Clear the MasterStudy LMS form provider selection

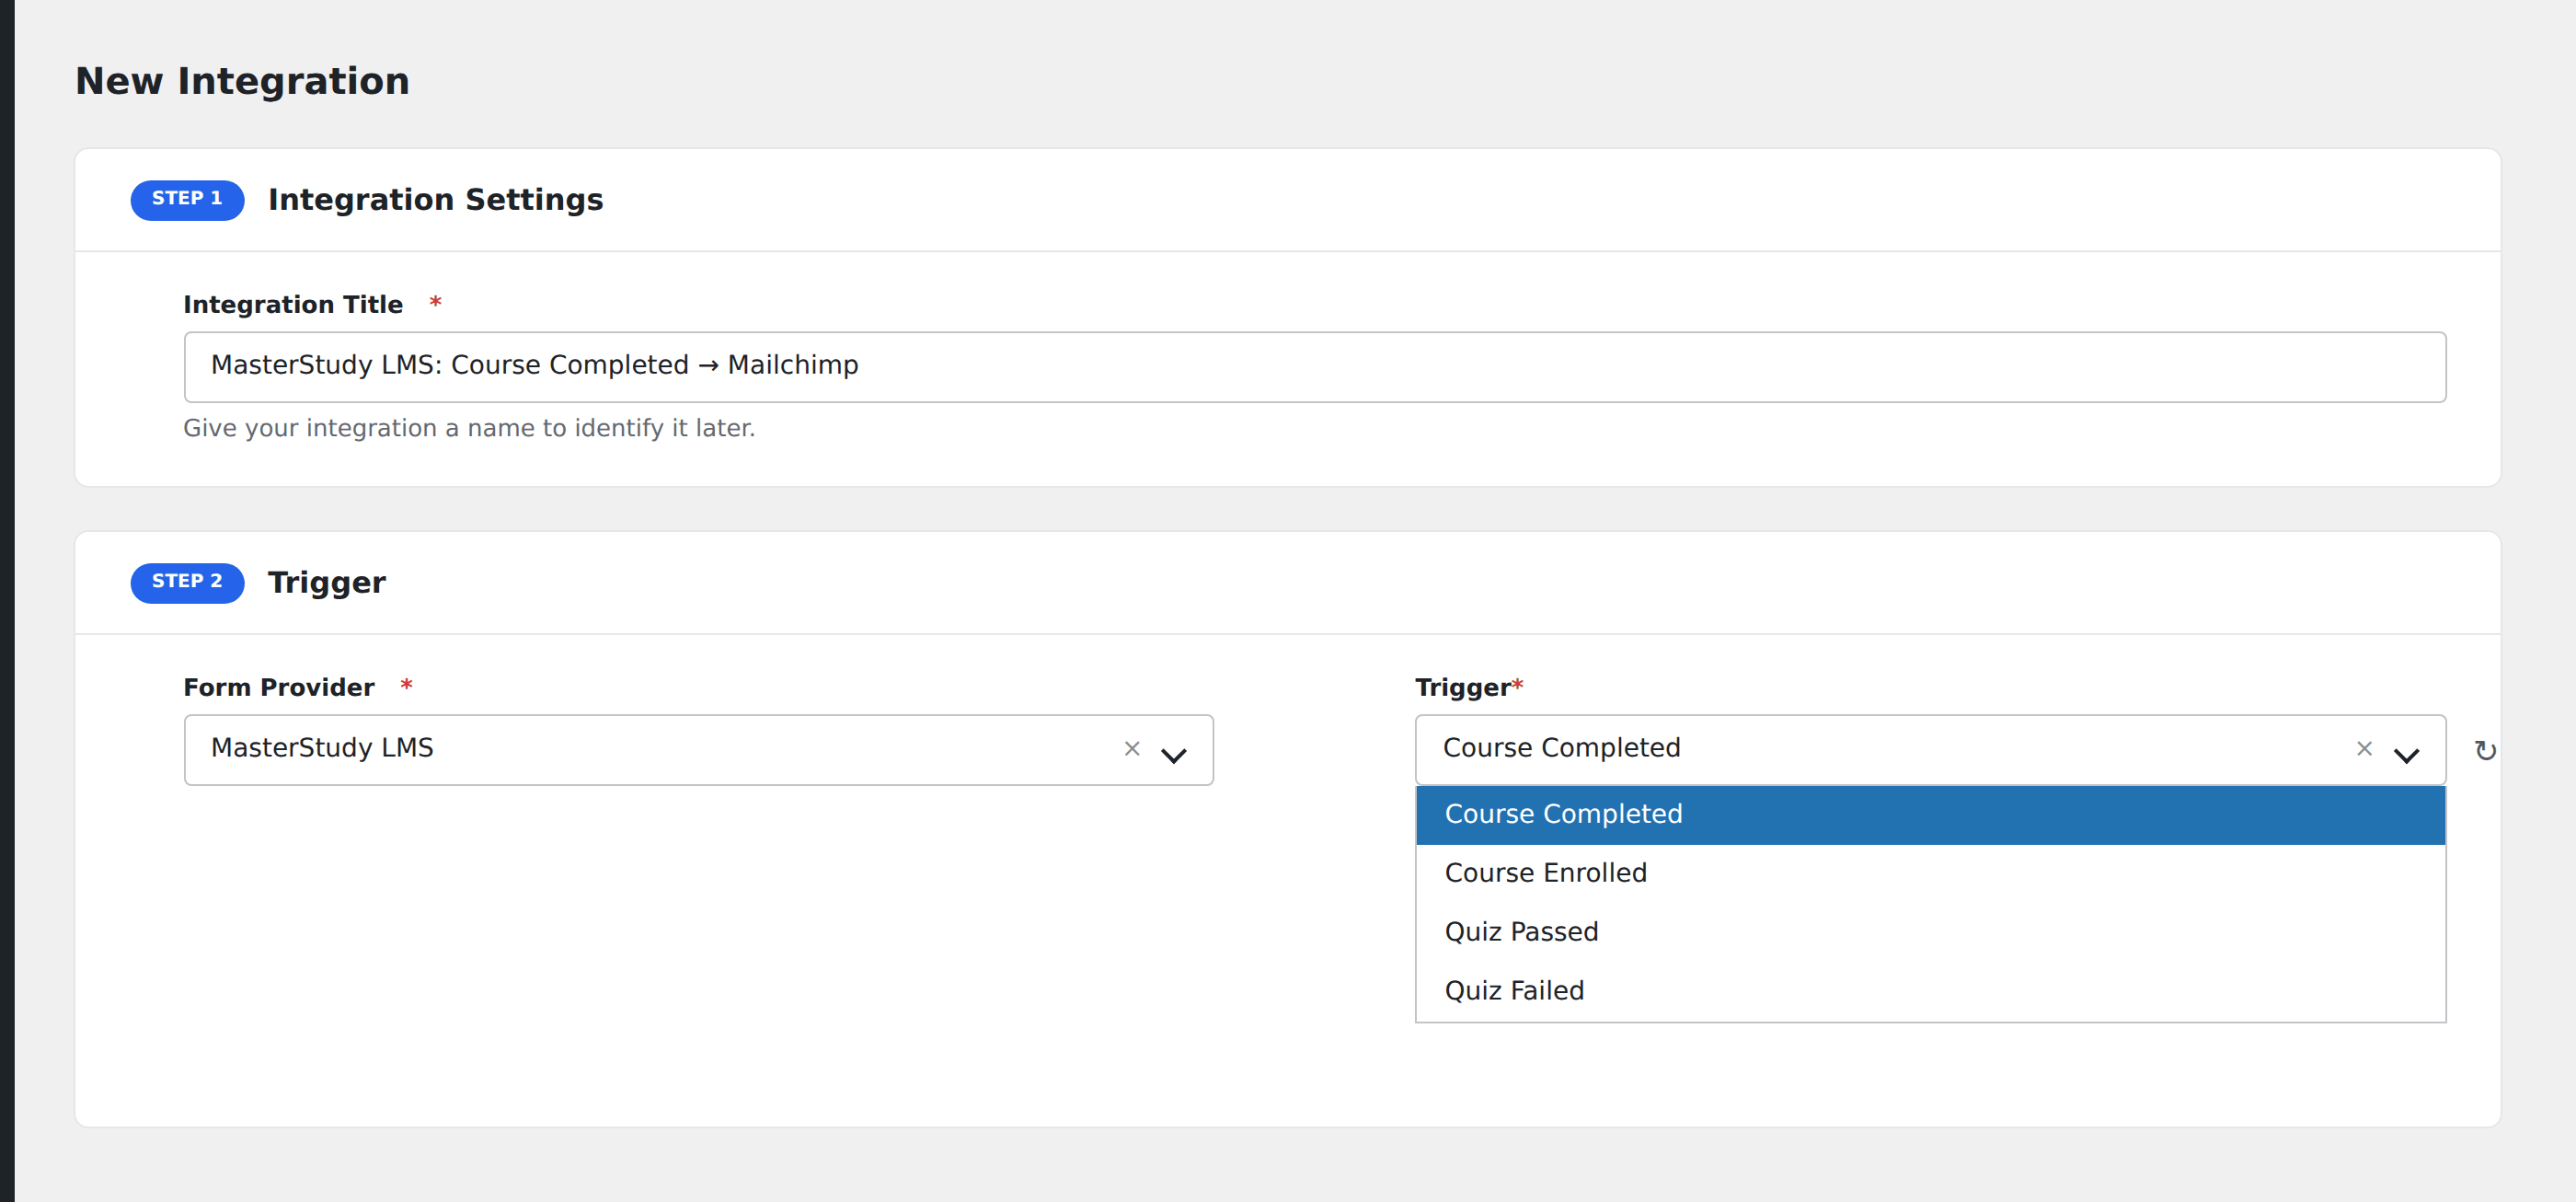pos(1132,749)
